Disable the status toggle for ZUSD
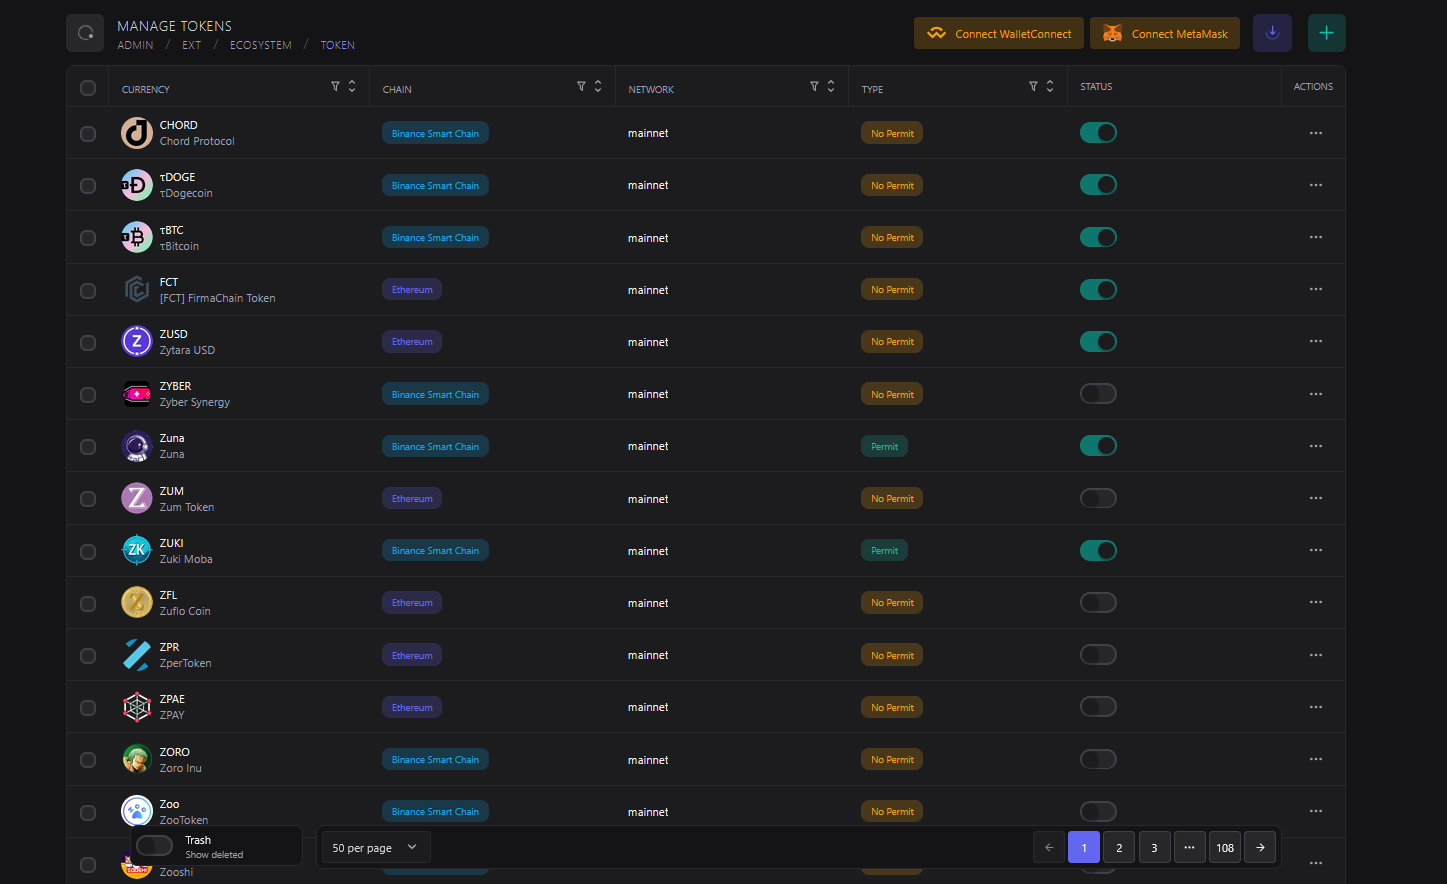Screen dimensions: 1447x884 point(1098,342)
